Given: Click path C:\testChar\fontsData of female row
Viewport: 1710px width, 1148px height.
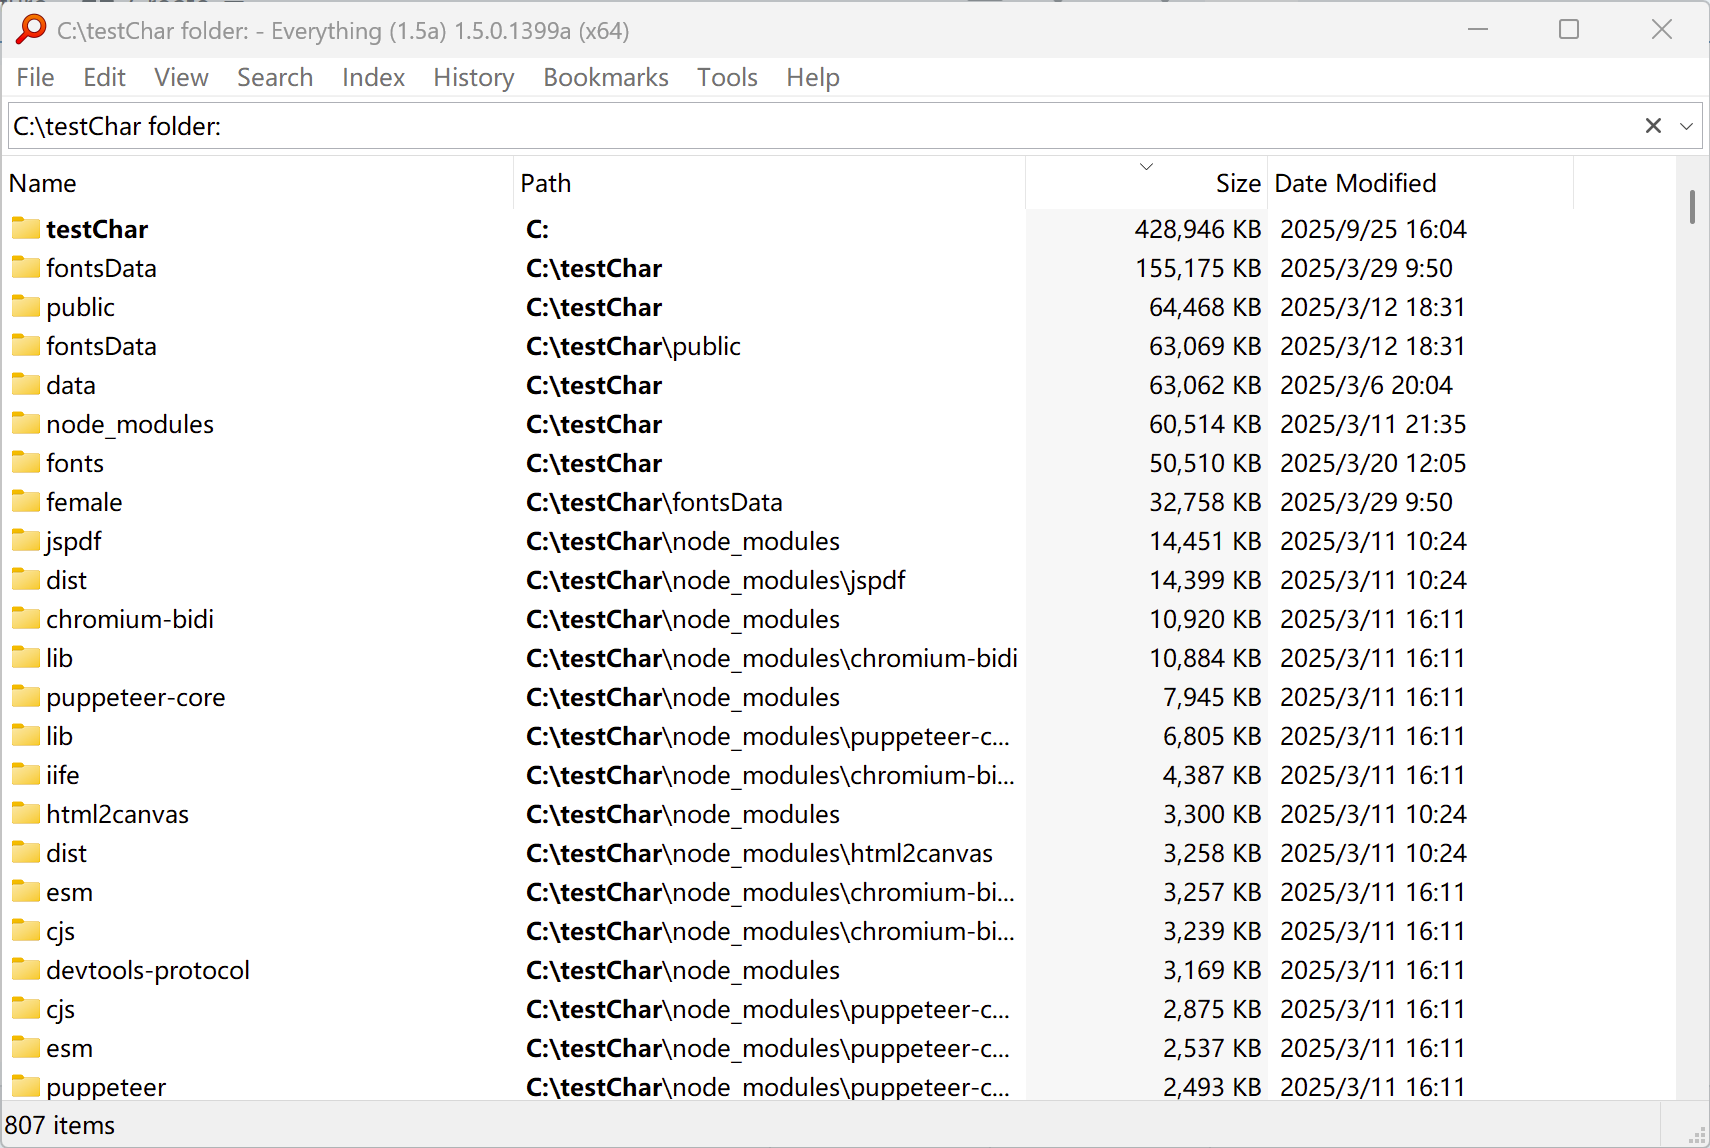Looking at the screenshot, I should [x=654, y=502].
